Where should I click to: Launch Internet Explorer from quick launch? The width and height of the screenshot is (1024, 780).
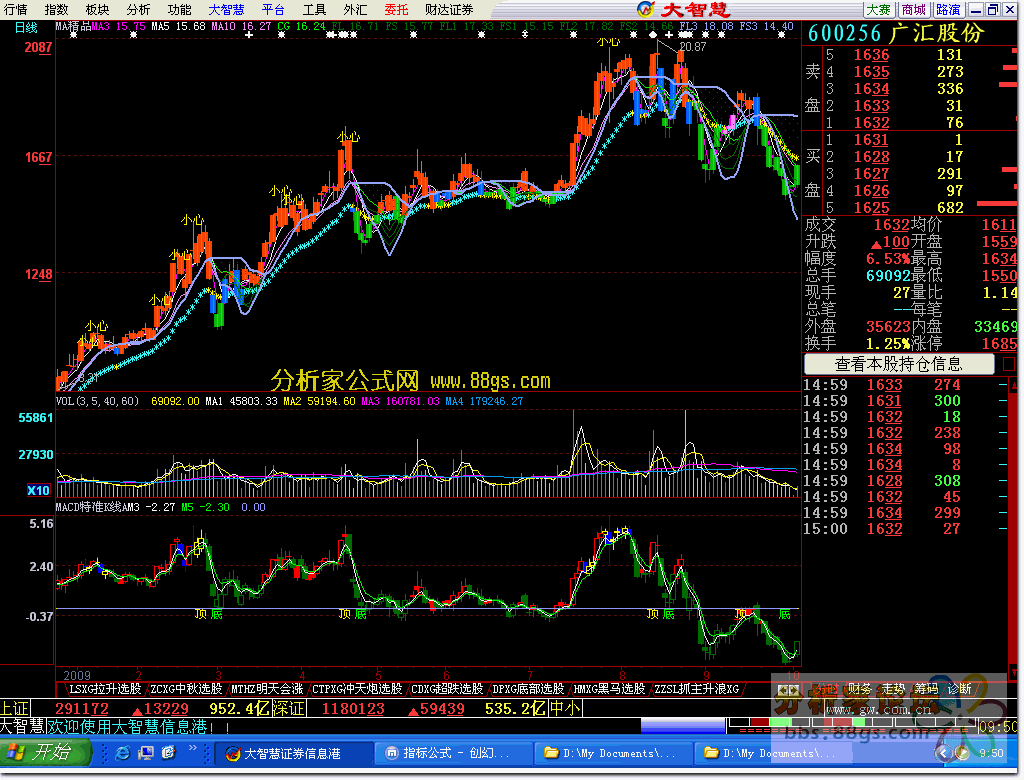pos(122,753)
